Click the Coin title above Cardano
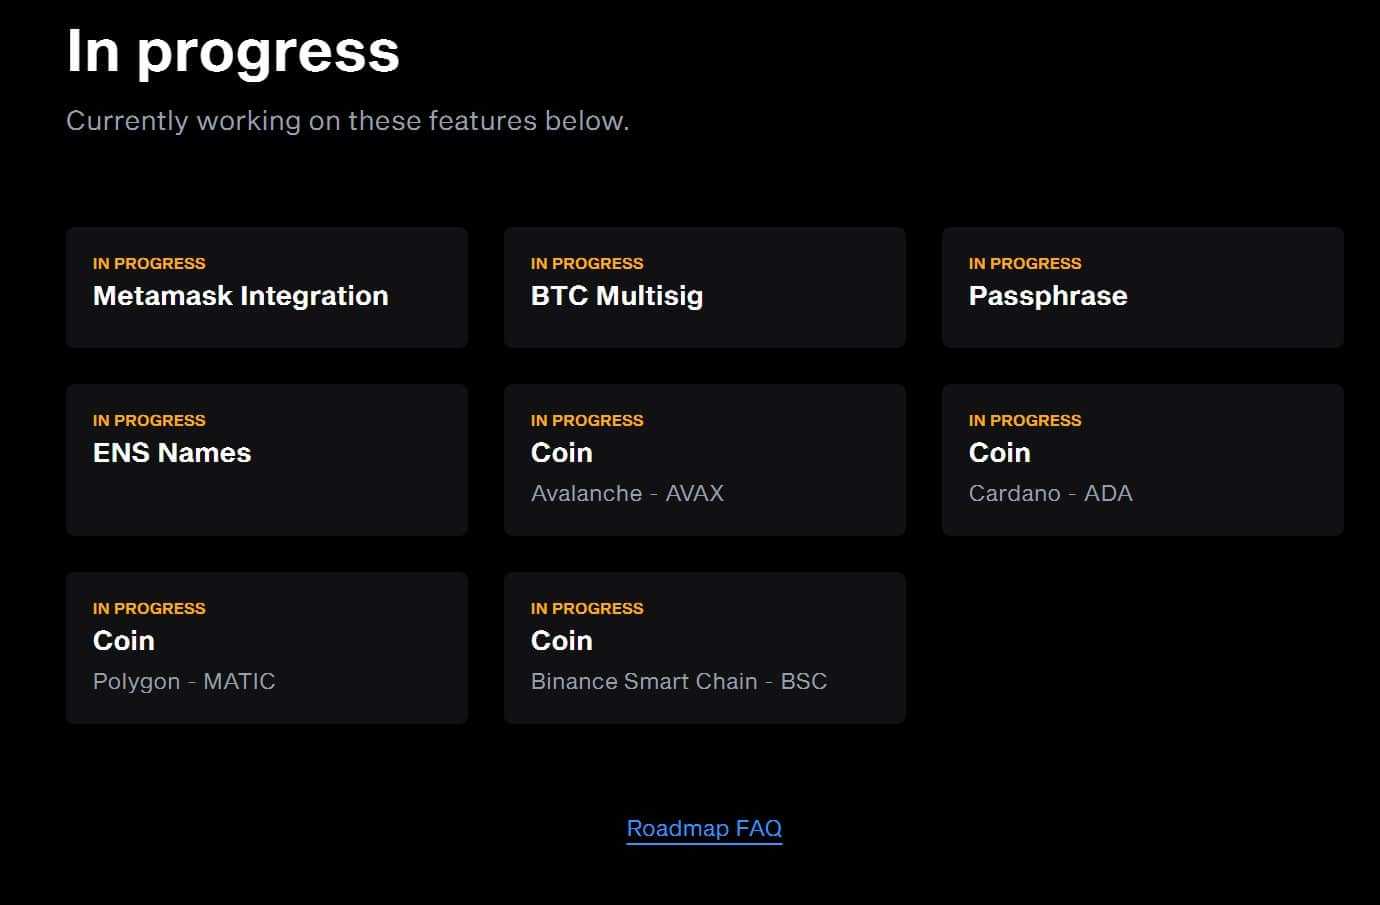The height and width of the screenshot is (905, 1380). (x=999, y=453)
